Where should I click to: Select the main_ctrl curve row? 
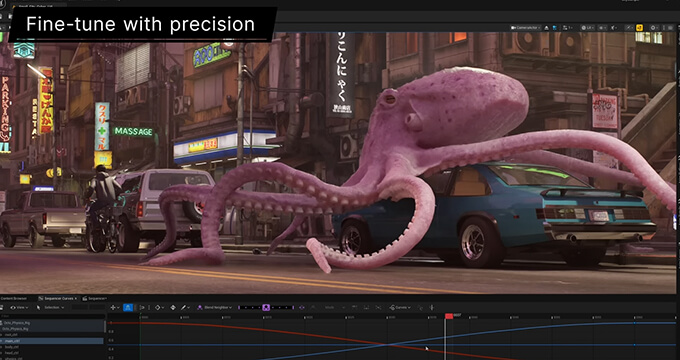click(x=52, y=341)
